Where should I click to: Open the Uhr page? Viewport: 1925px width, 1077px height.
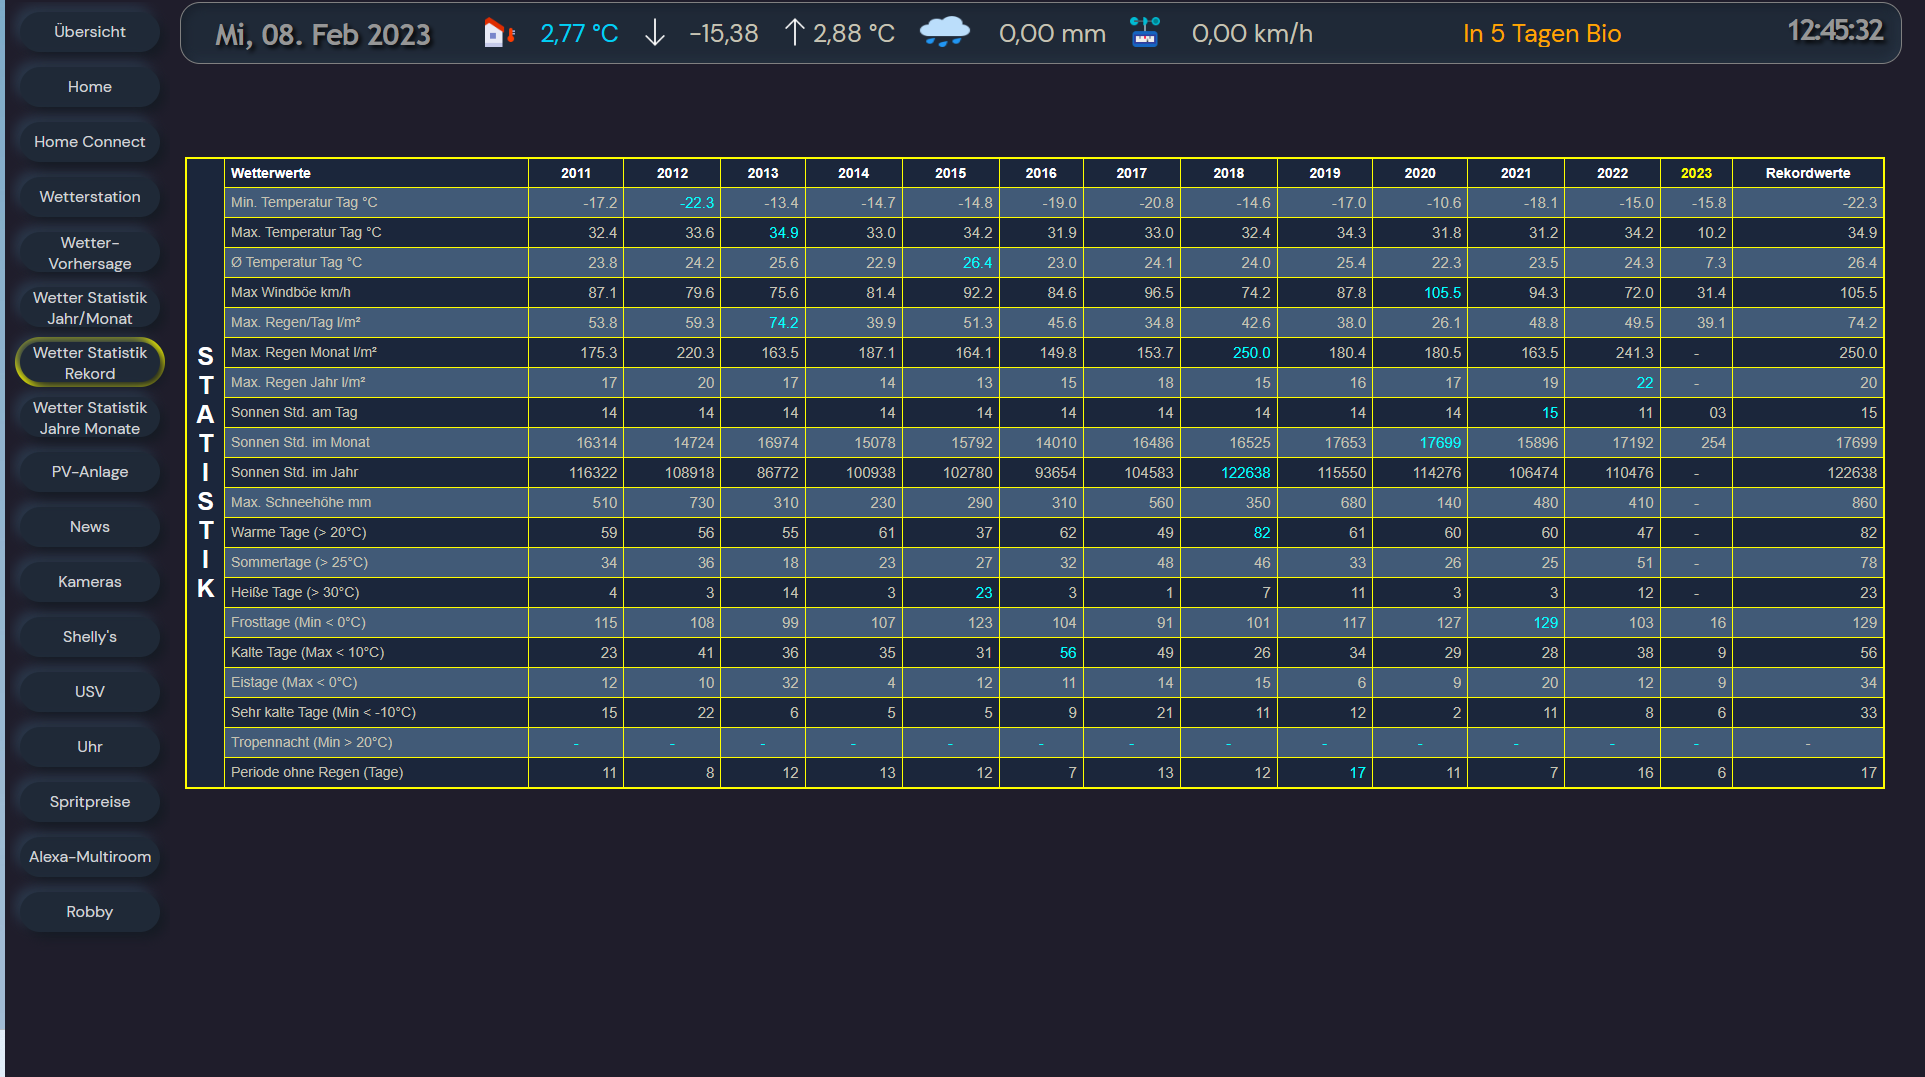90,747
